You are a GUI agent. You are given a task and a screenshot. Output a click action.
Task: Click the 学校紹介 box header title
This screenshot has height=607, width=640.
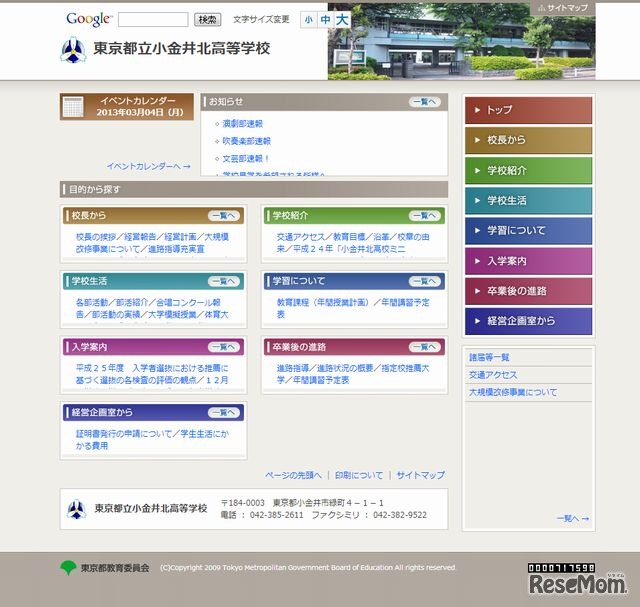point(290,216)
